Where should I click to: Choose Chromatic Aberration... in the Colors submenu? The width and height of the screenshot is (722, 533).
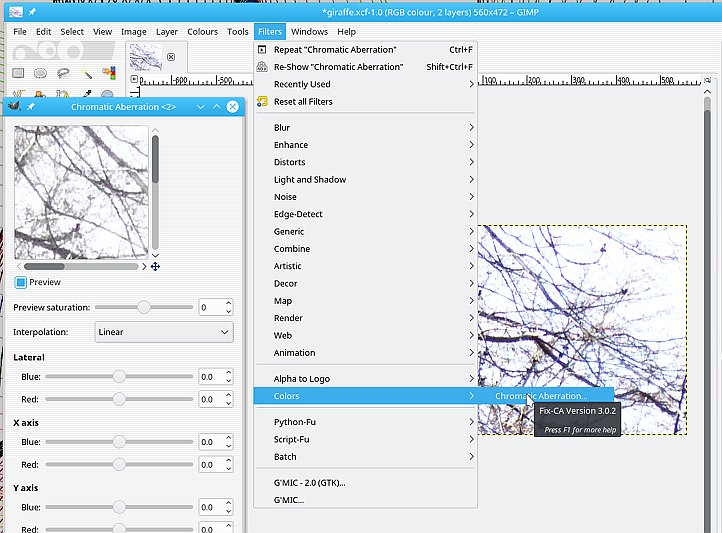[545, 396]
